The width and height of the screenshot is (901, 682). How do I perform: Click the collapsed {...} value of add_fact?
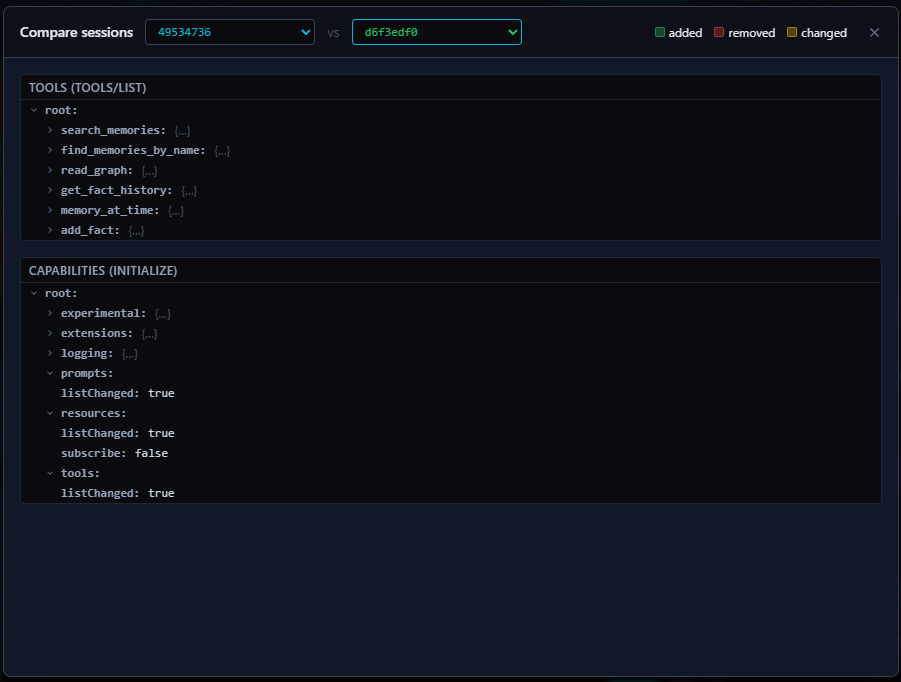[x=136, y=231]
